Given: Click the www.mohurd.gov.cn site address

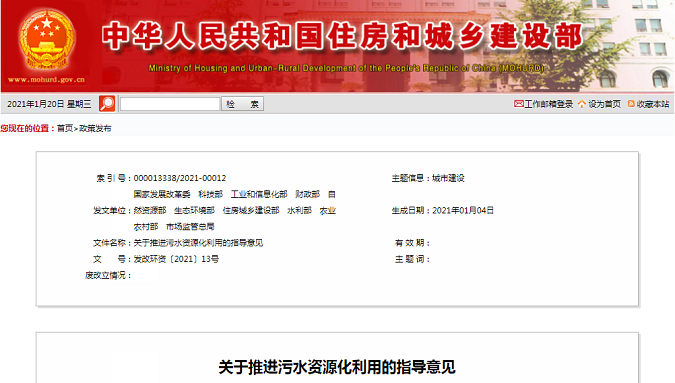Looking at the screenshot, I should [46, 80].
